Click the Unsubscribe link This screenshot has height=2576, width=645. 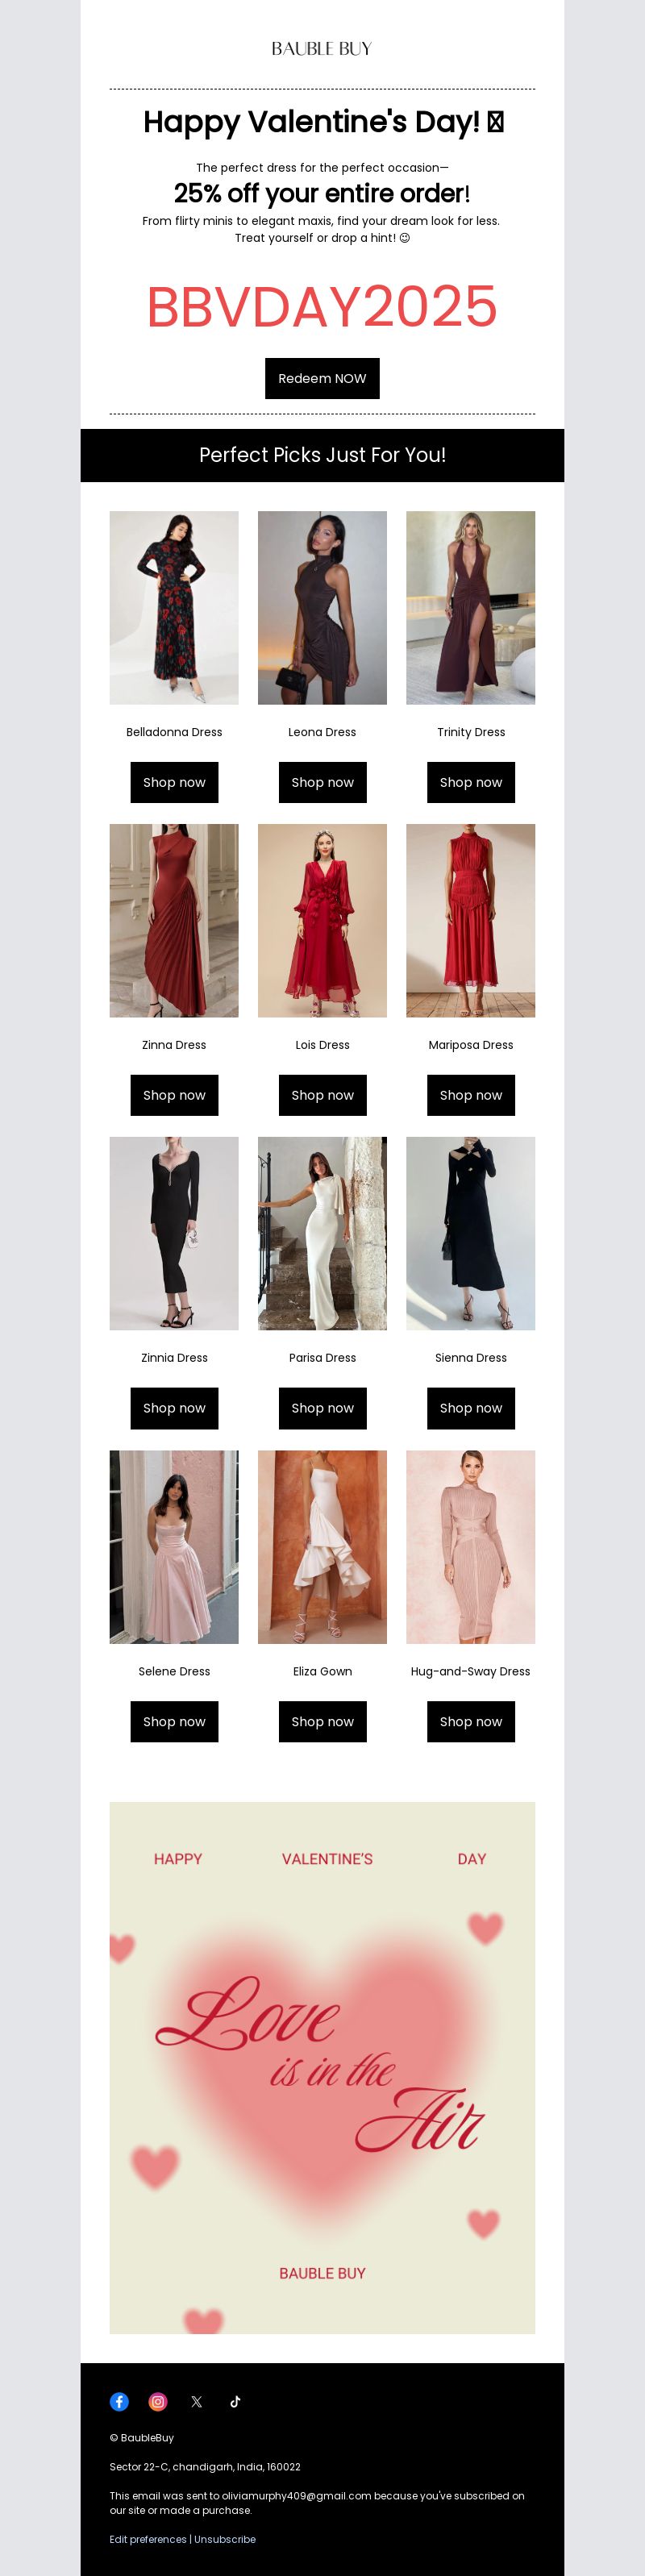(225, 2539)
